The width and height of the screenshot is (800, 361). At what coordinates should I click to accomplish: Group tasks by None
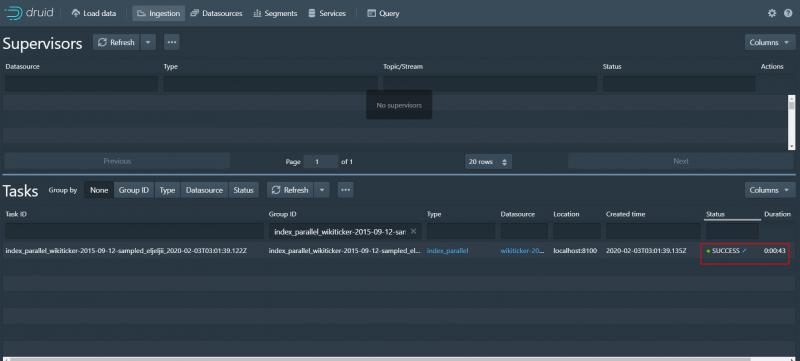coord(99,190)
